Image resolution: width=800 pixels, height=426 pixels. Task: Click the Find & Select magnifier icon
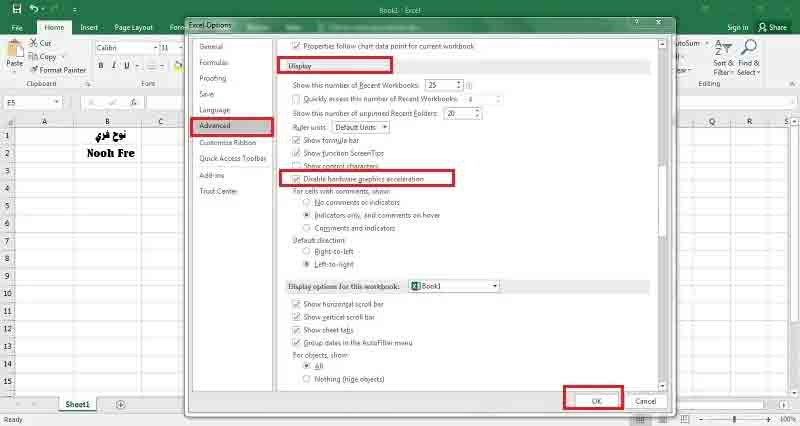point(749,48)
